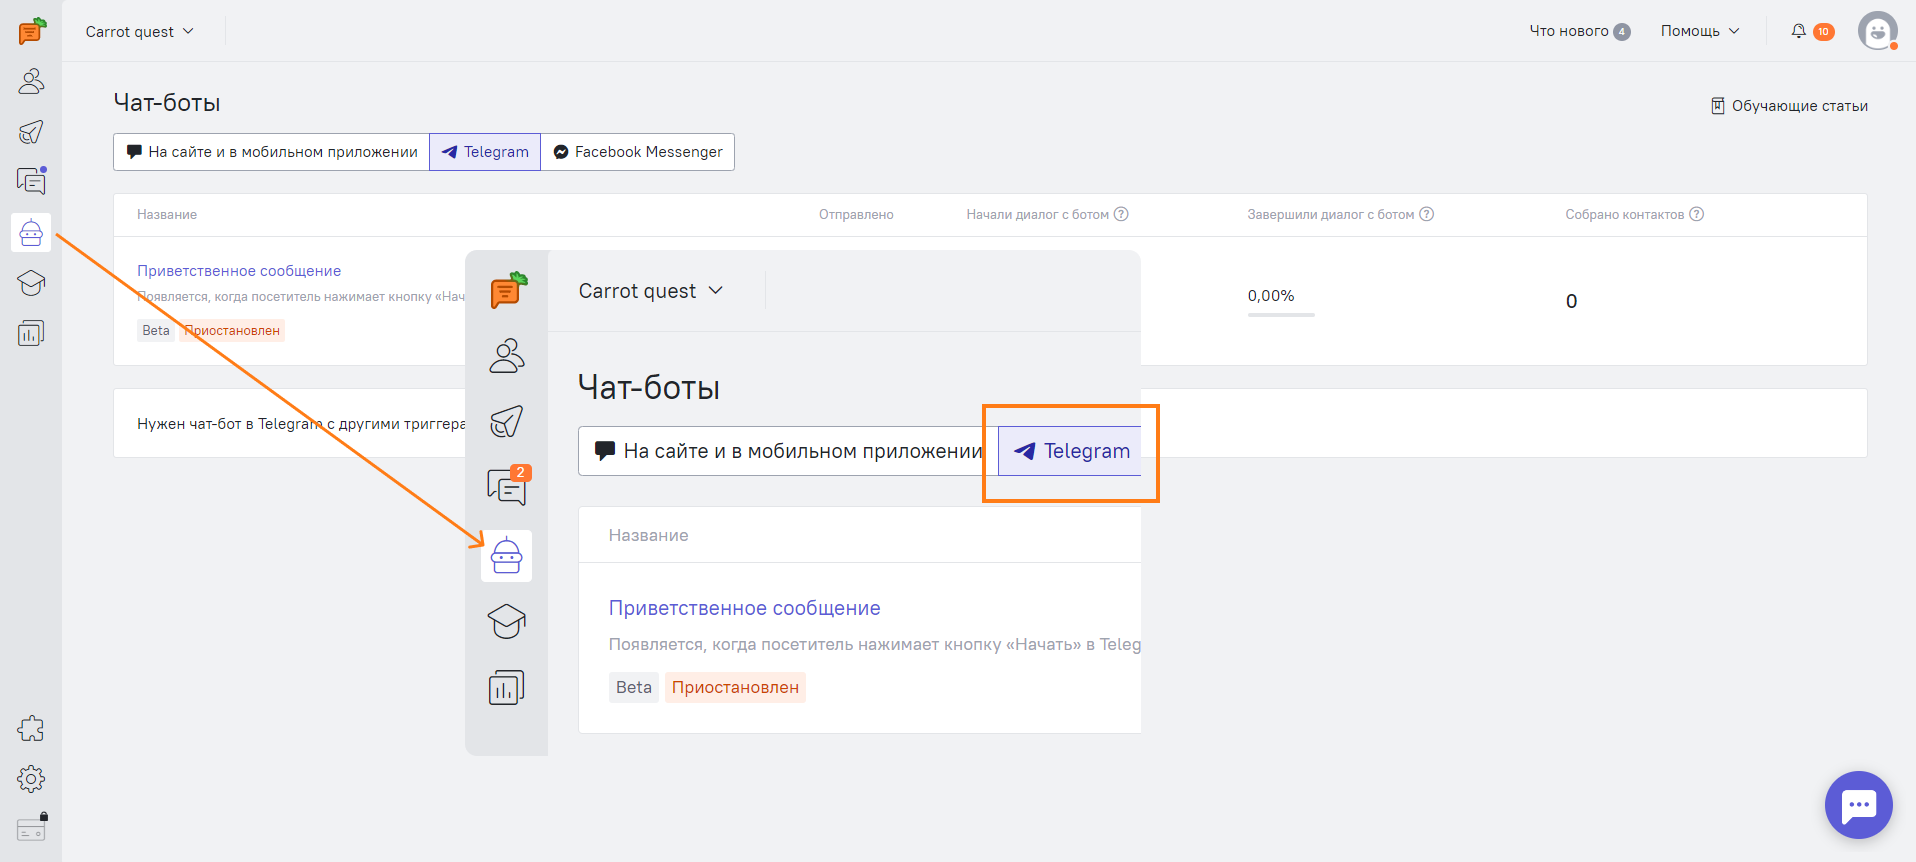Open the Integrations puzzle-piece icon in the sidebar
The height and width of the screenshot is (862, 1916).
(31, 729)
